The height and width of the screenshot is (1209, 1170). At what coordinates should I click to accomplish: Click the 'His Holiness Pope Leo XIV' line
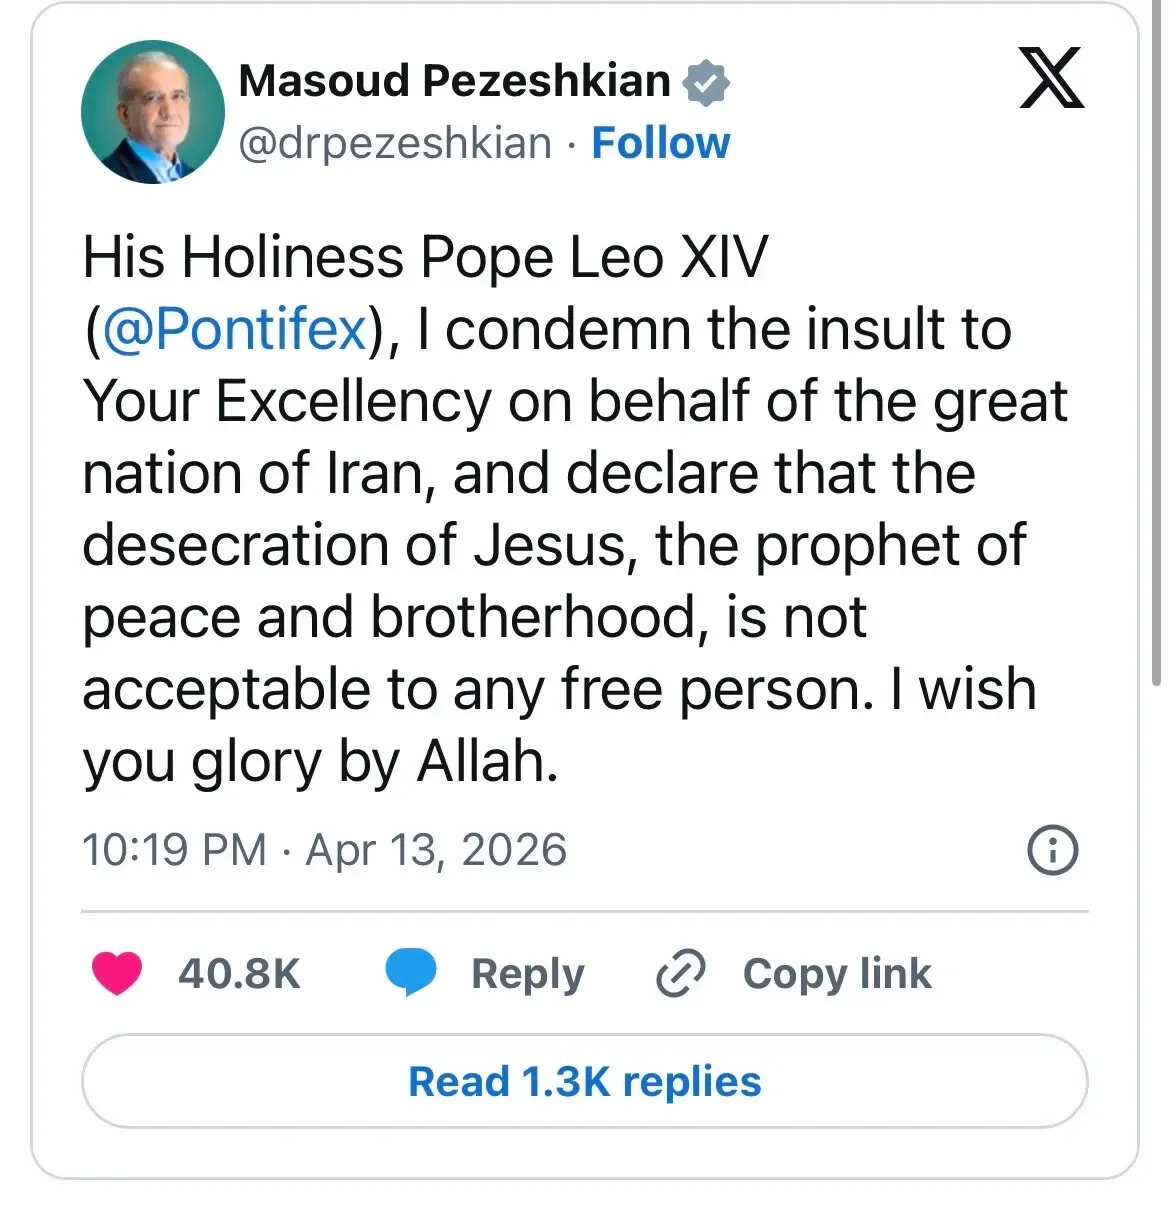coord(425,257)
